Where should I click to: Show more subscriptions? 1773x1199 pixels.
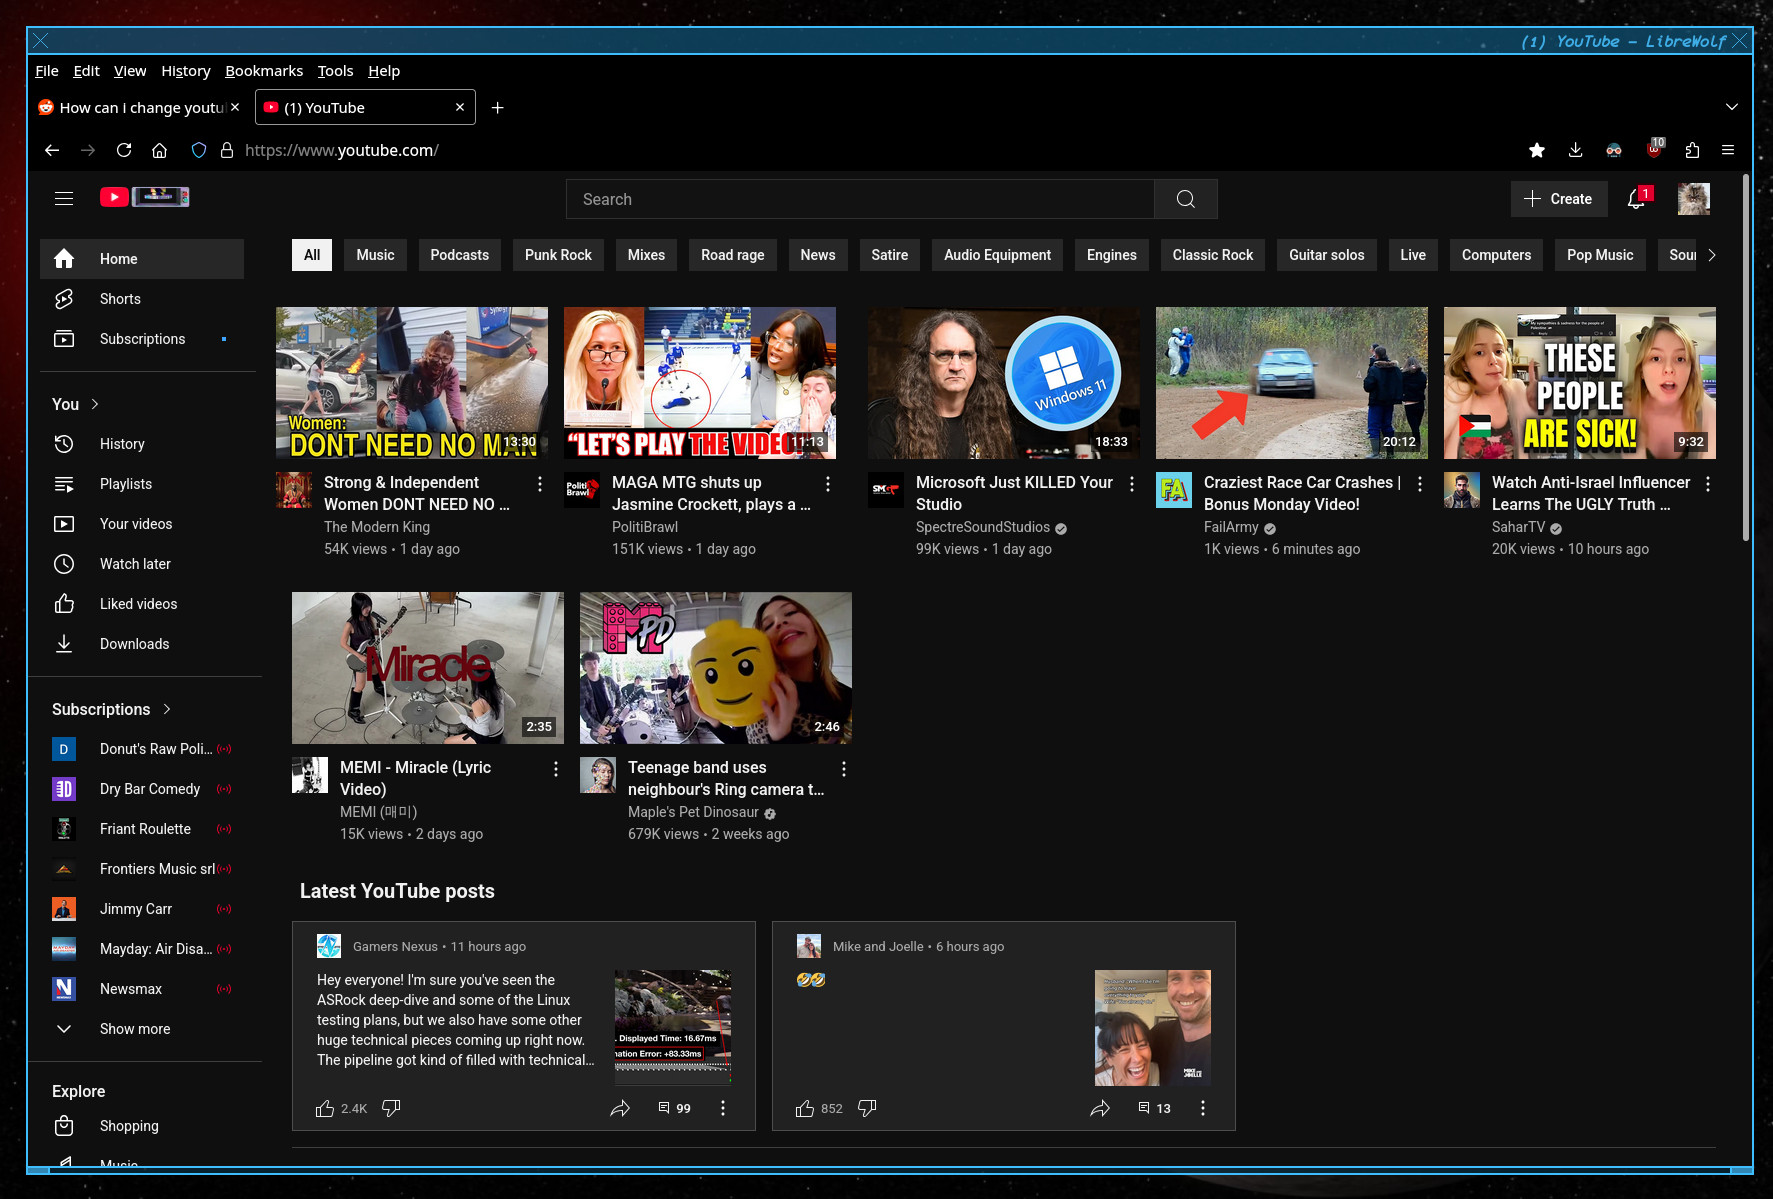(141, 1029)
